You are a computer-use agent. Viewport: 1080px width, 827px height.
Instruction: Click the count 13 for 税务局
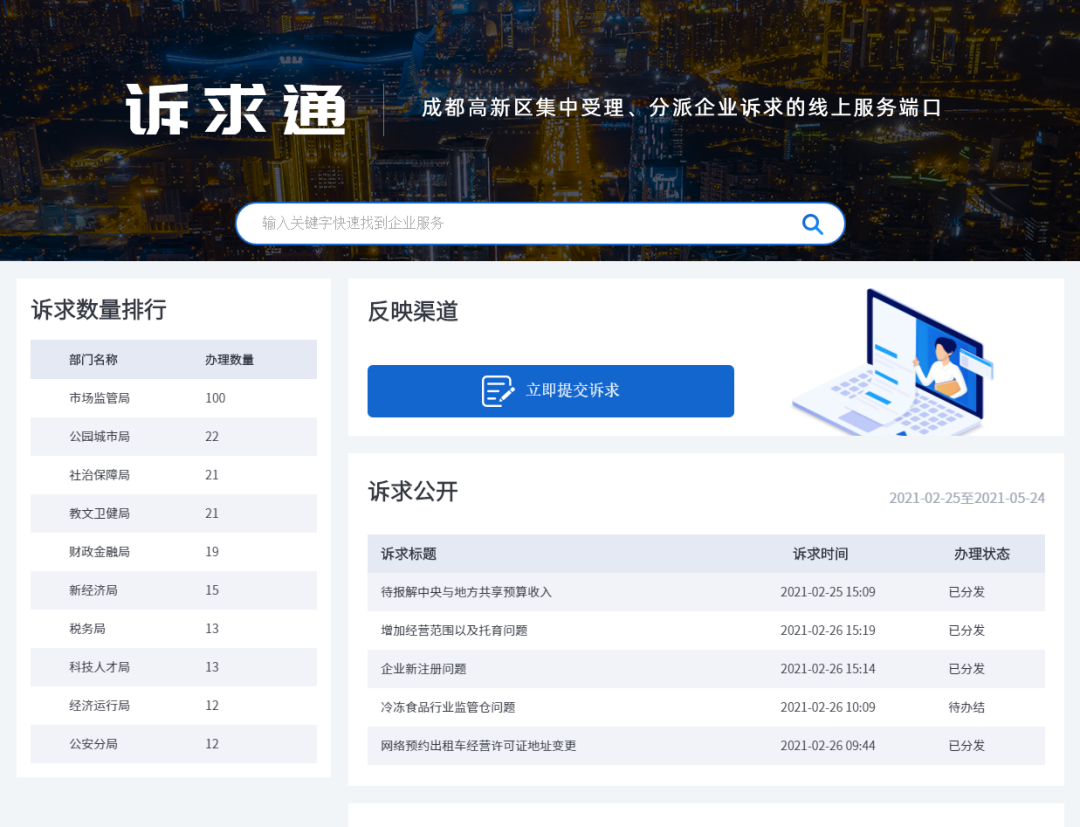point(211,629)
